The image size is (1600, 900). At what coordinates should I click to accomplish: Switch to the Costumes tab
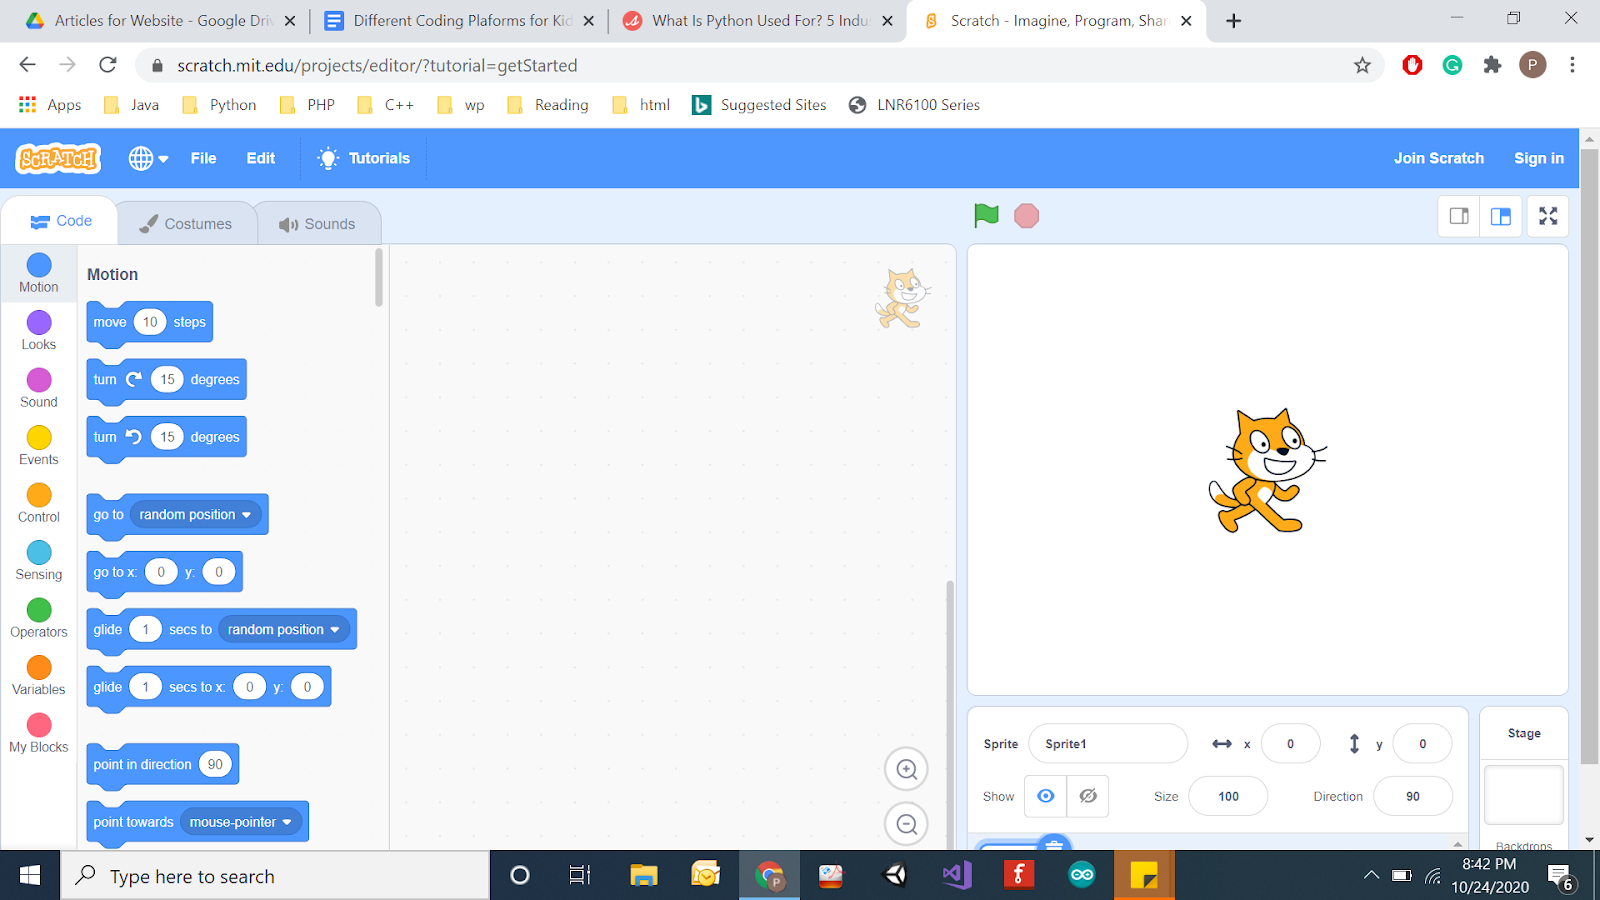click(x=186, y=224)
